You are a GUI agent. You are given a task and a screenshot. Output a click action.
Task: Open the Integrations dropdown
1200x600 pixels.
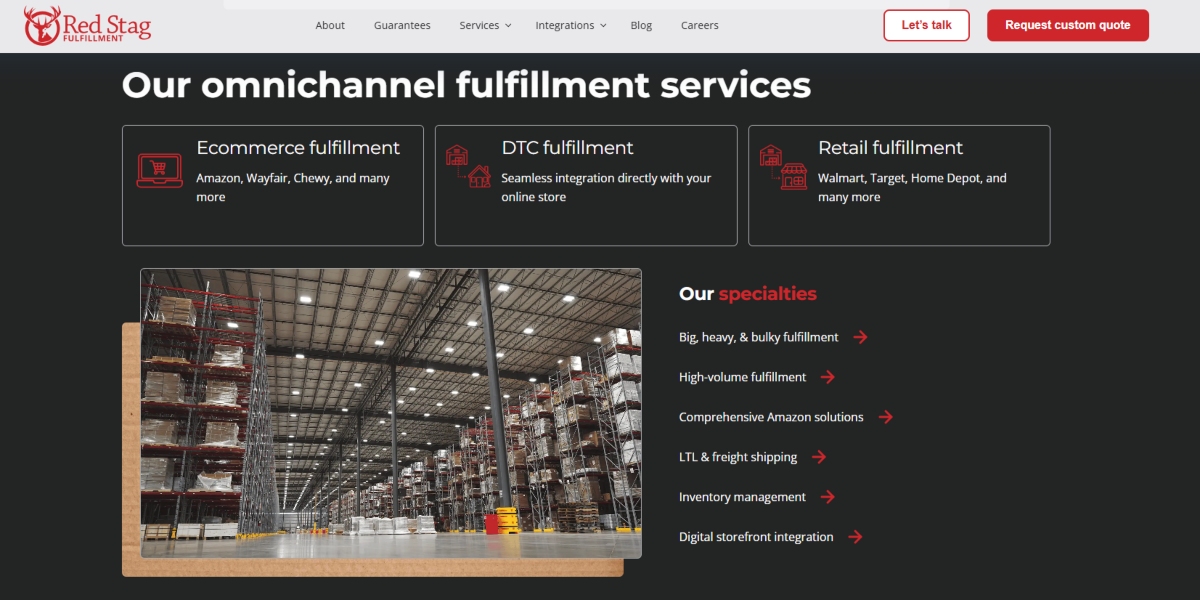click(564, 25)
